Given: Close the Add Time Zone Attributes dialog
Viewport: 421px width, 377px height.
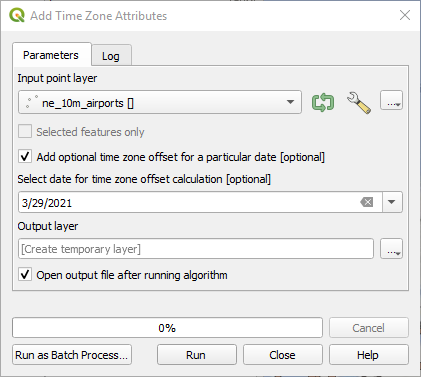Looking at the screenshot, I should click(x=405, y=15).
